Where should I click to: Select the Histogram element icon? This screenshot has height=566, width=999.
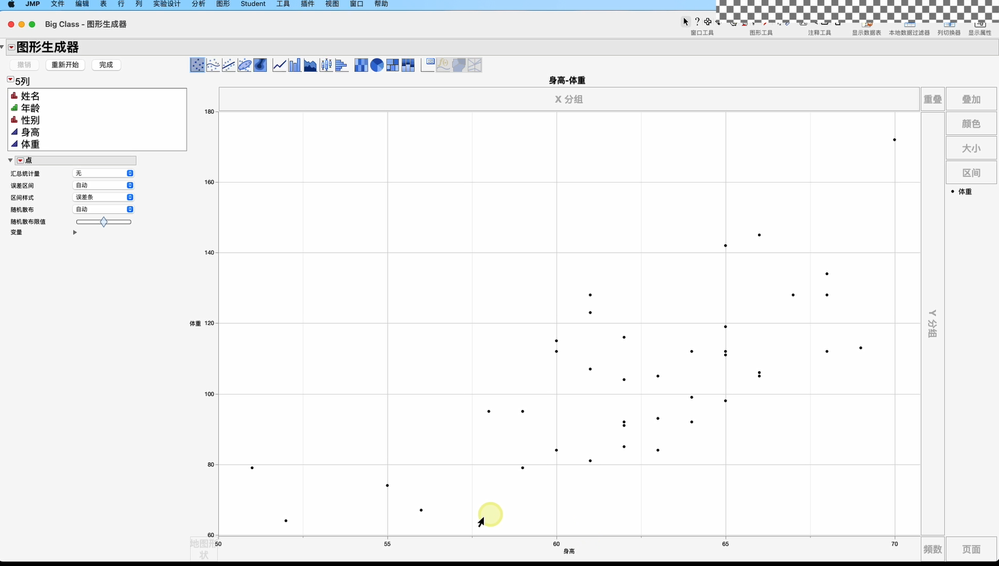(341, 65)
